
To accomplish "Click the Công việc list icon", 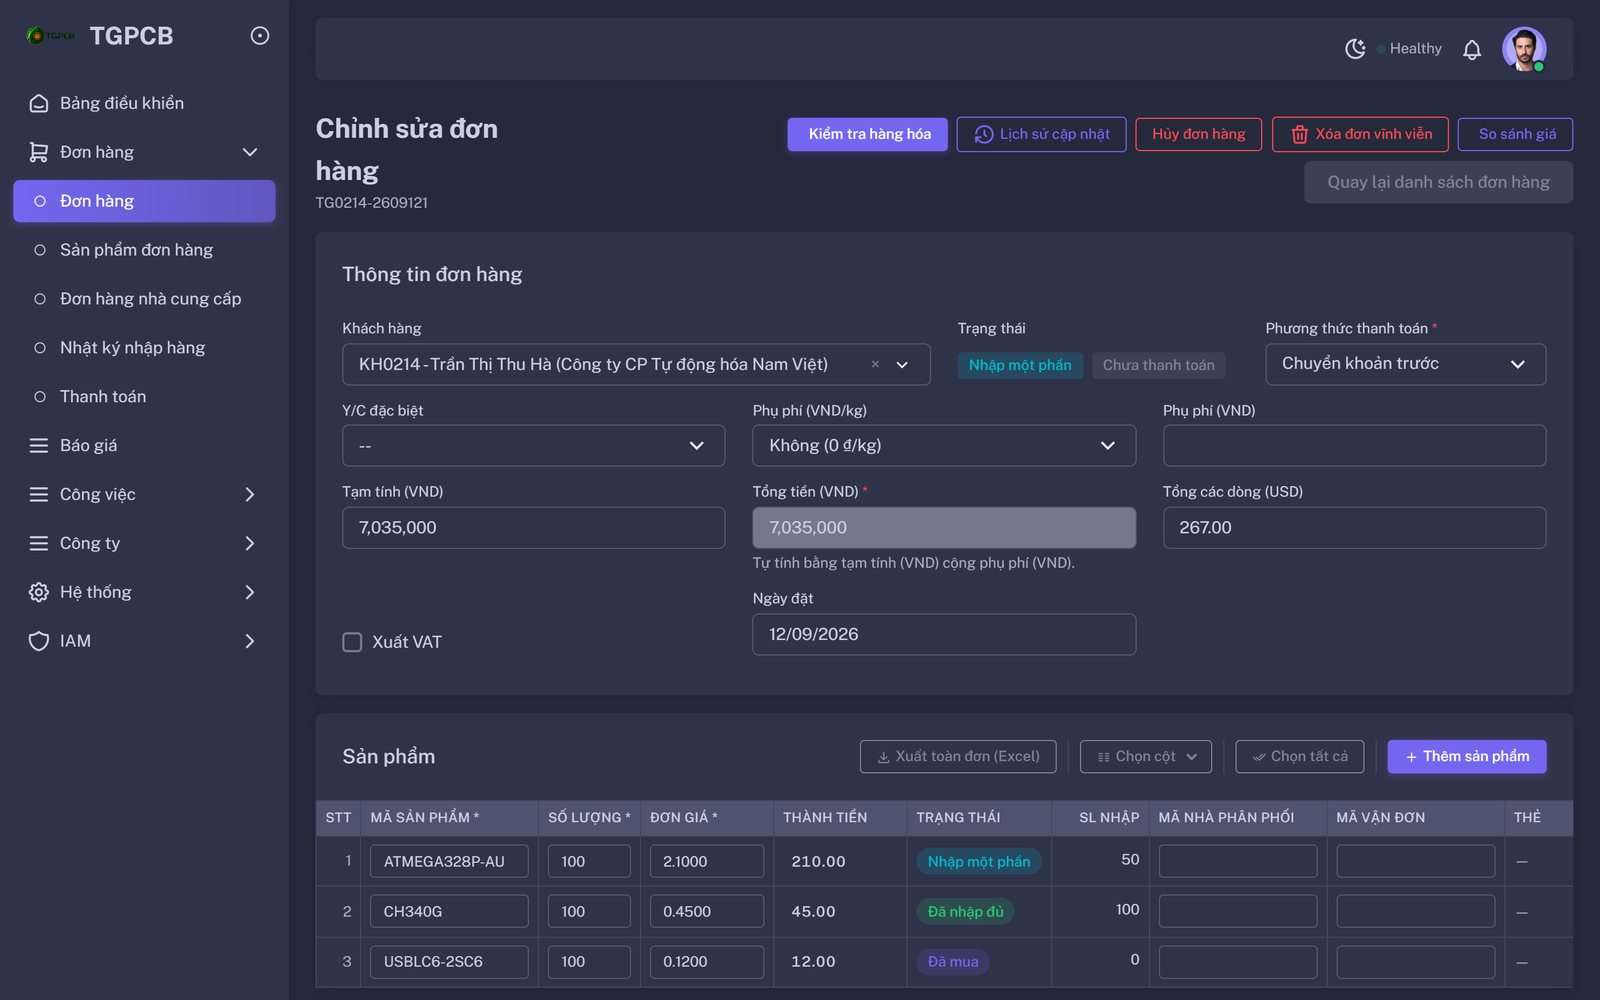I will coord(39,494).
